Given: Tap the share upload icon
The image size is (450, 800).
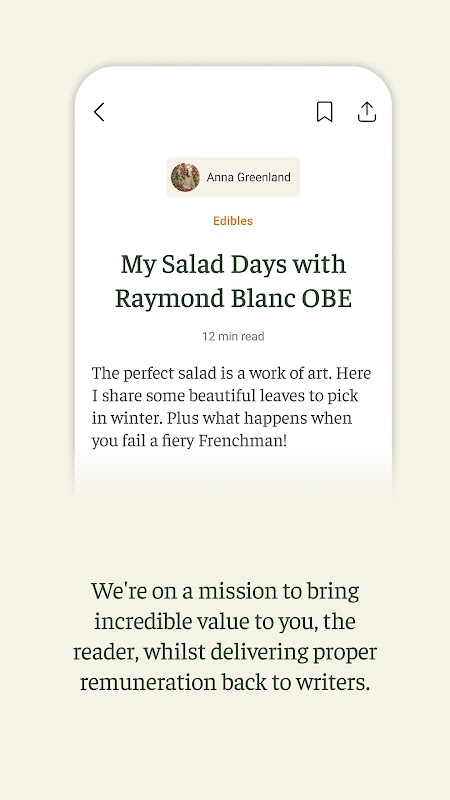Looking at the screenshot, I should (367, 112).
